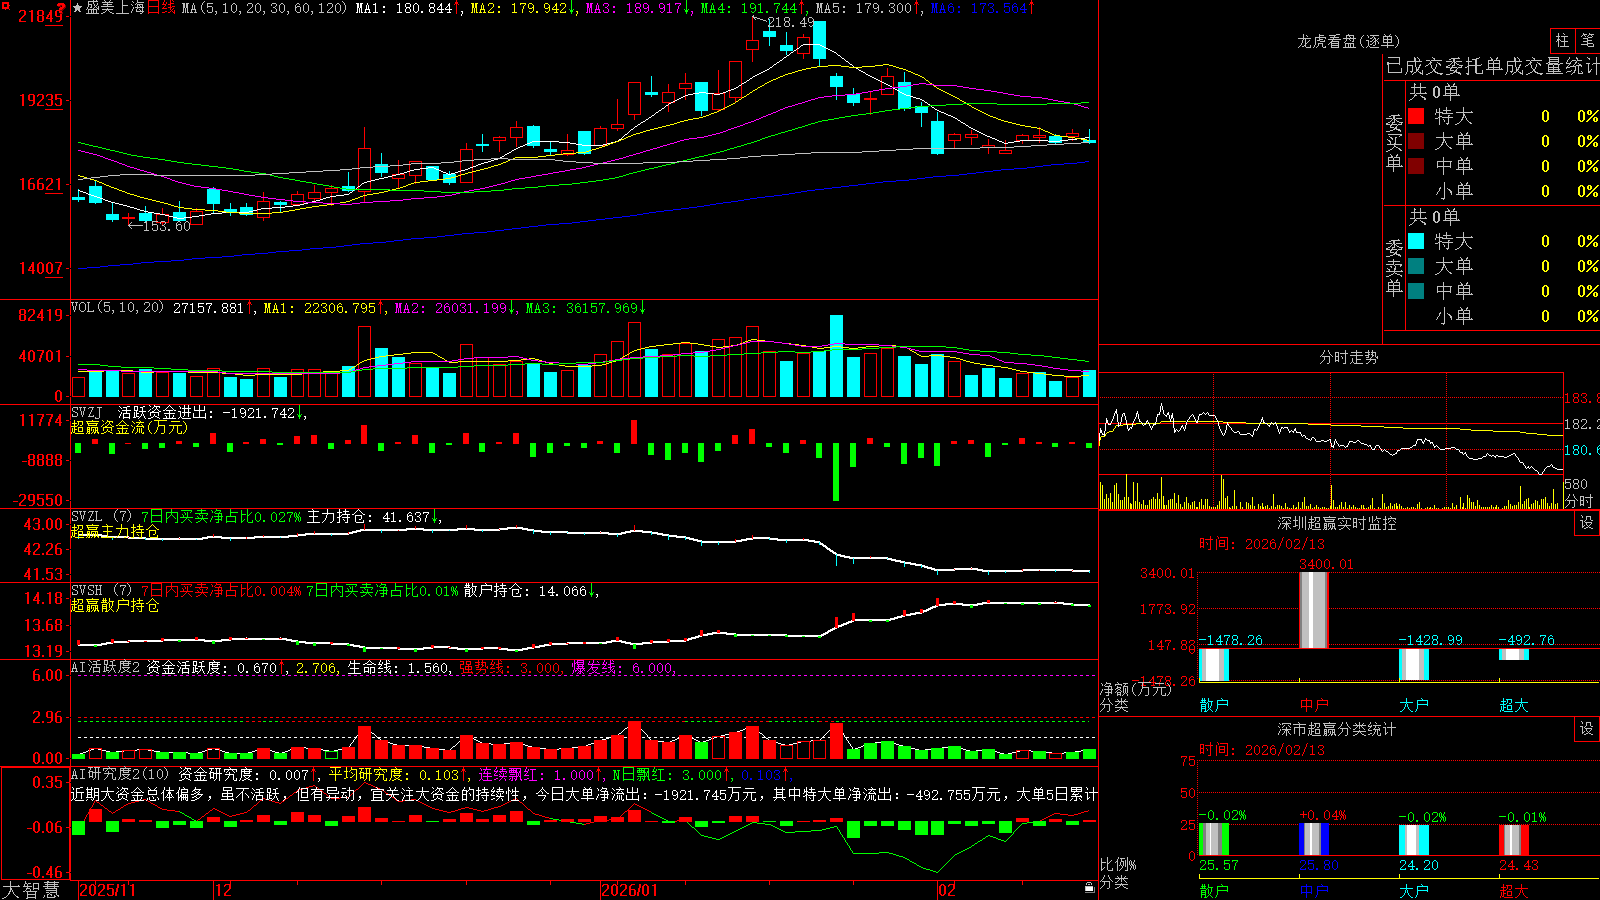Viewport: 1600px width, 900px height.
Task: Click the -1478.26 散户 net amount bar
Action: (x=1214, y=665)
